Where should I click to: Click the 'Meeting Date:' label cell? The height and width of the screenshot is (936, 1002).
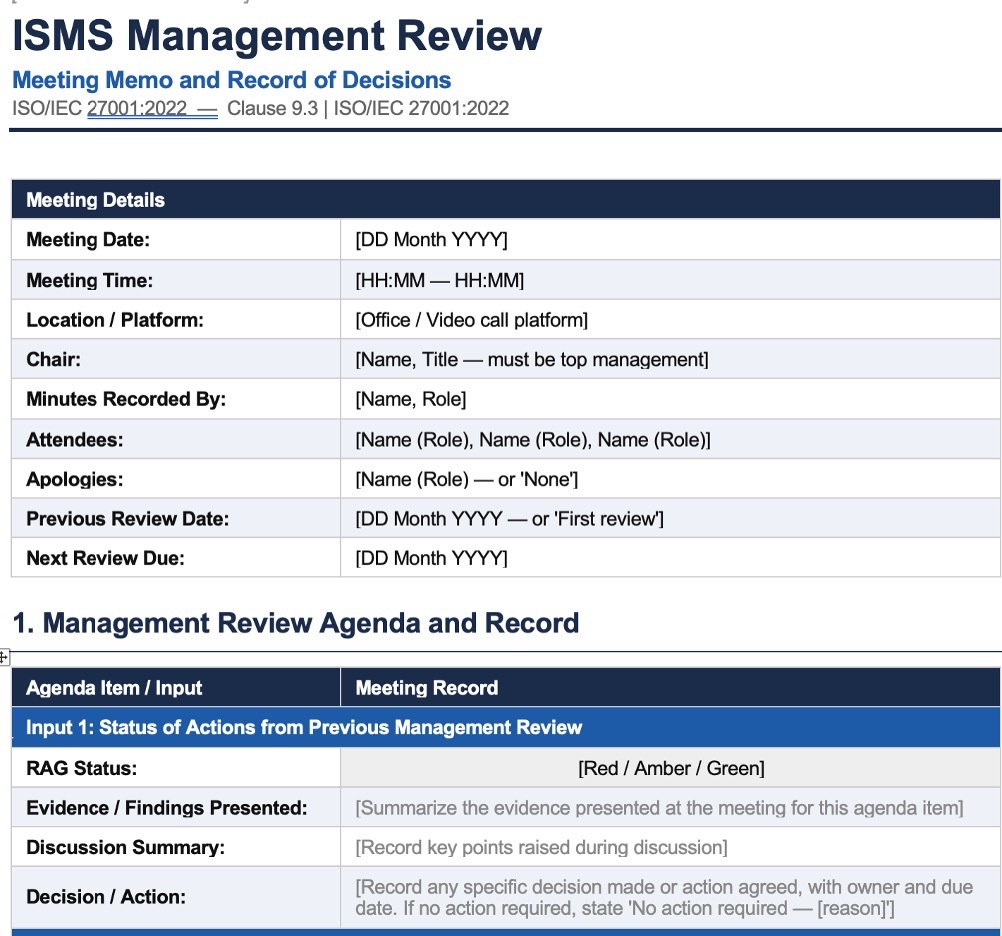[176, 240]
